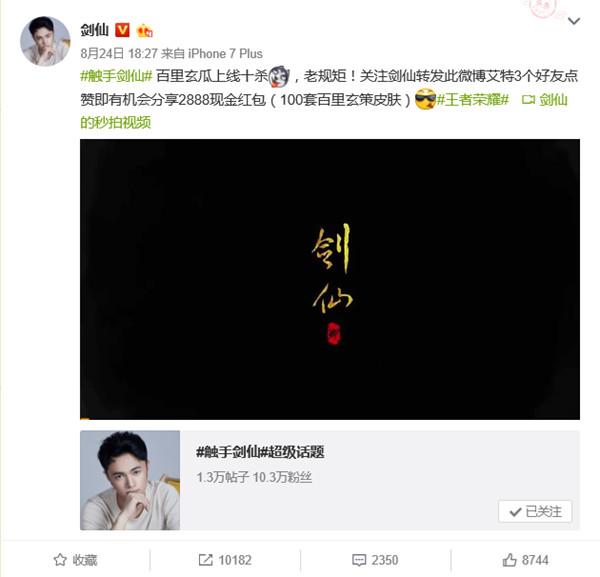Open the #触手剑仙# hashtag link
Screen dimensions: 600x577
click(116, 76)
